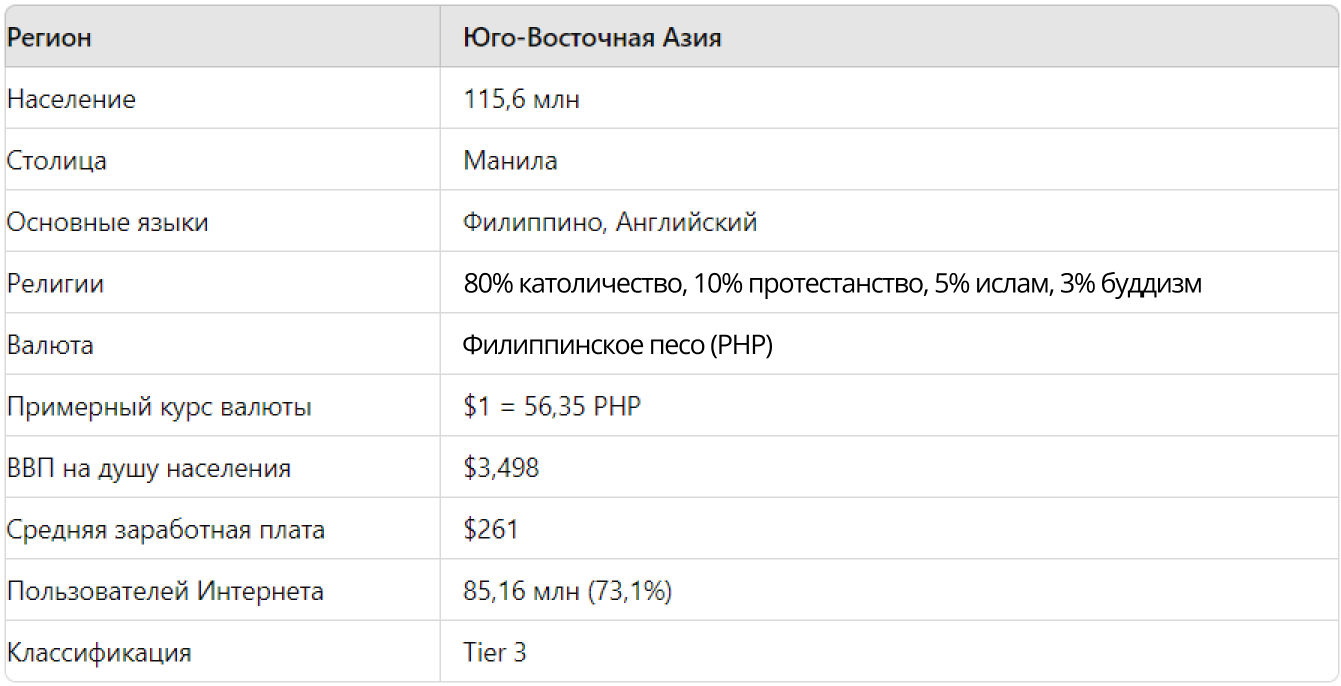
Task: Click Примерный курс валюты label
Action: click(159, 408)
